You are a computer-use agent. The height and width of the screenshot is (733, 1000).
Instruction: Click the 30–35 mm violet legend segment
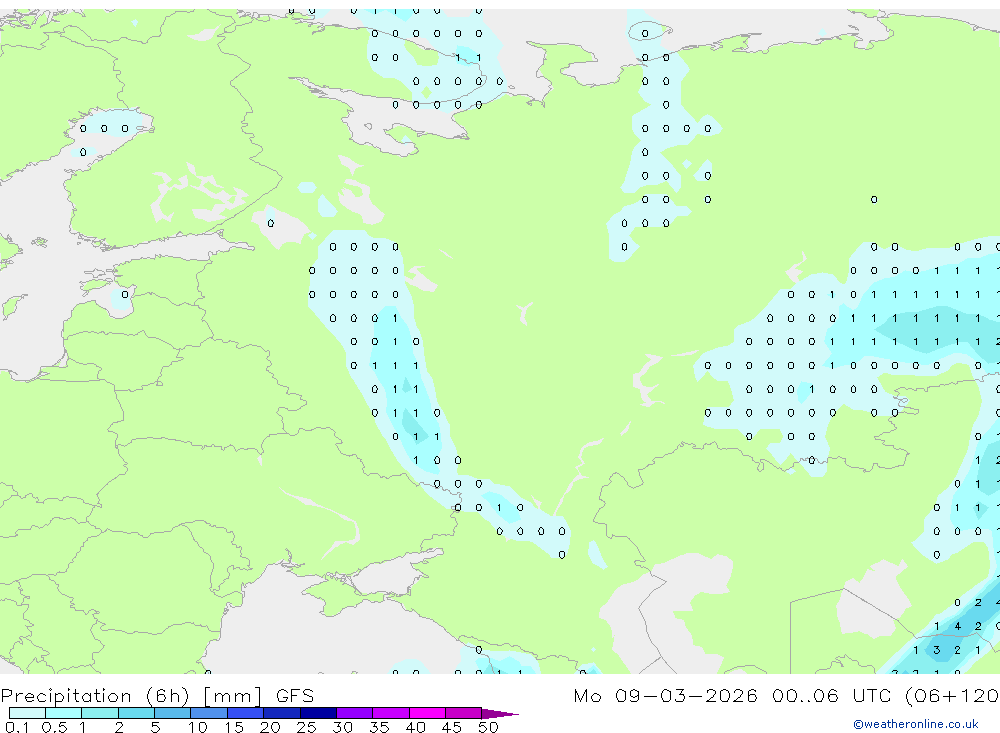click(355, 713)
